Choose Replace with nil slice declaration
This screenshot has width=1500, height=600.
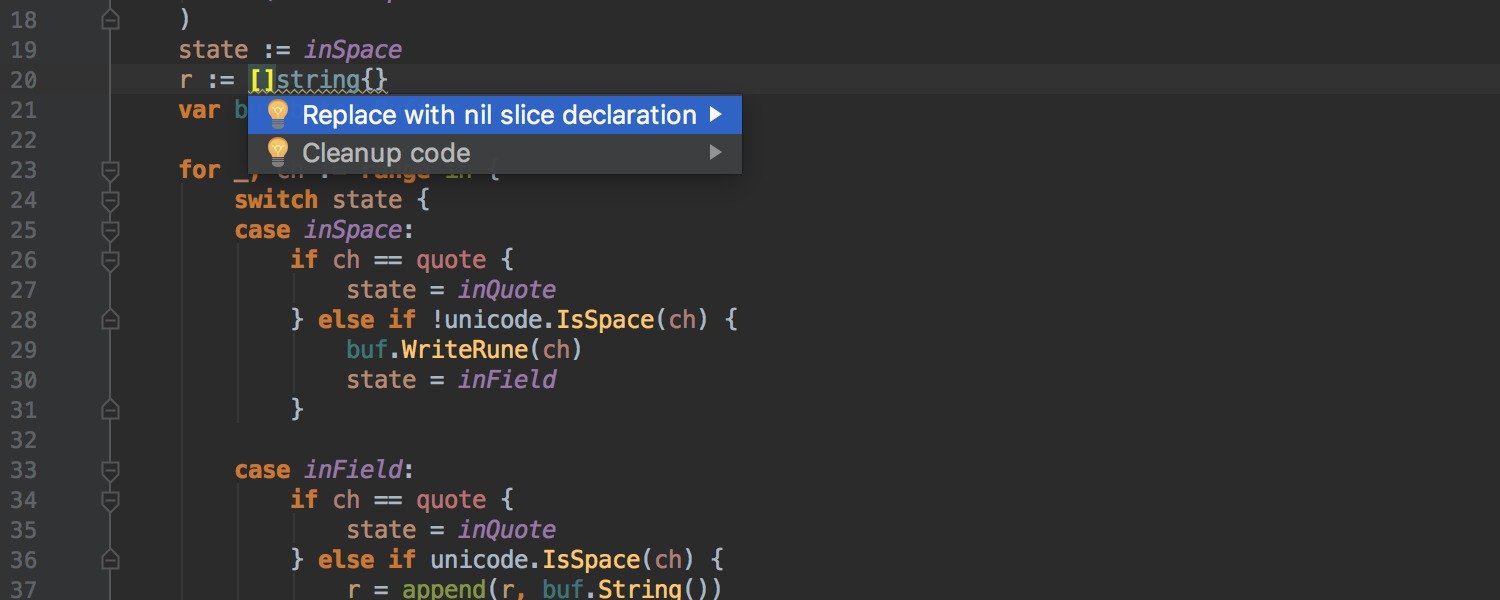click(495, 115)
